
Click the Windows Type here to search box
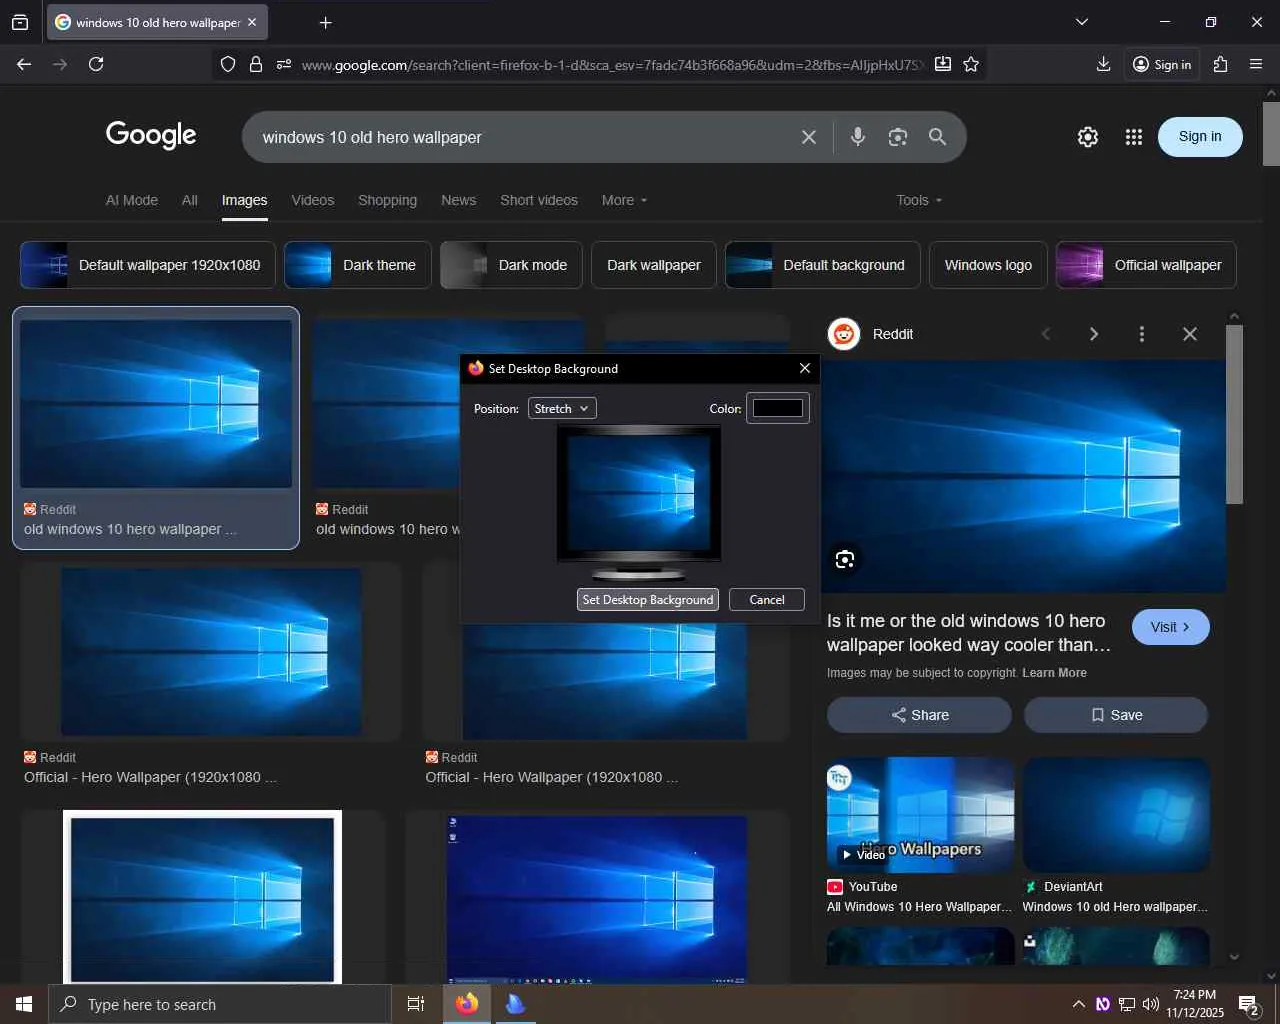pyautogui.click(x=220, y=1004)
